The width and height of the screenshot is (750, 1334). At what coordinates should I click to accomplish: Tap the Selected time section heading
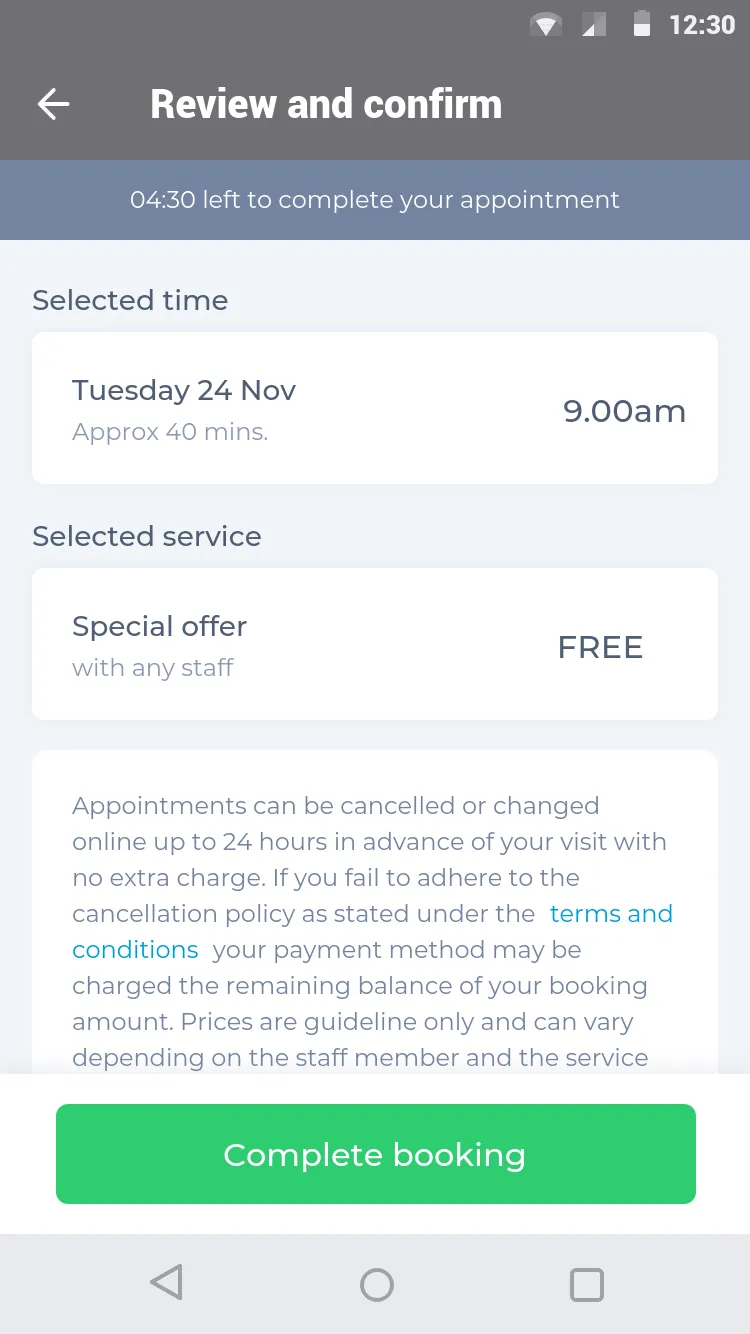(130, 300)
